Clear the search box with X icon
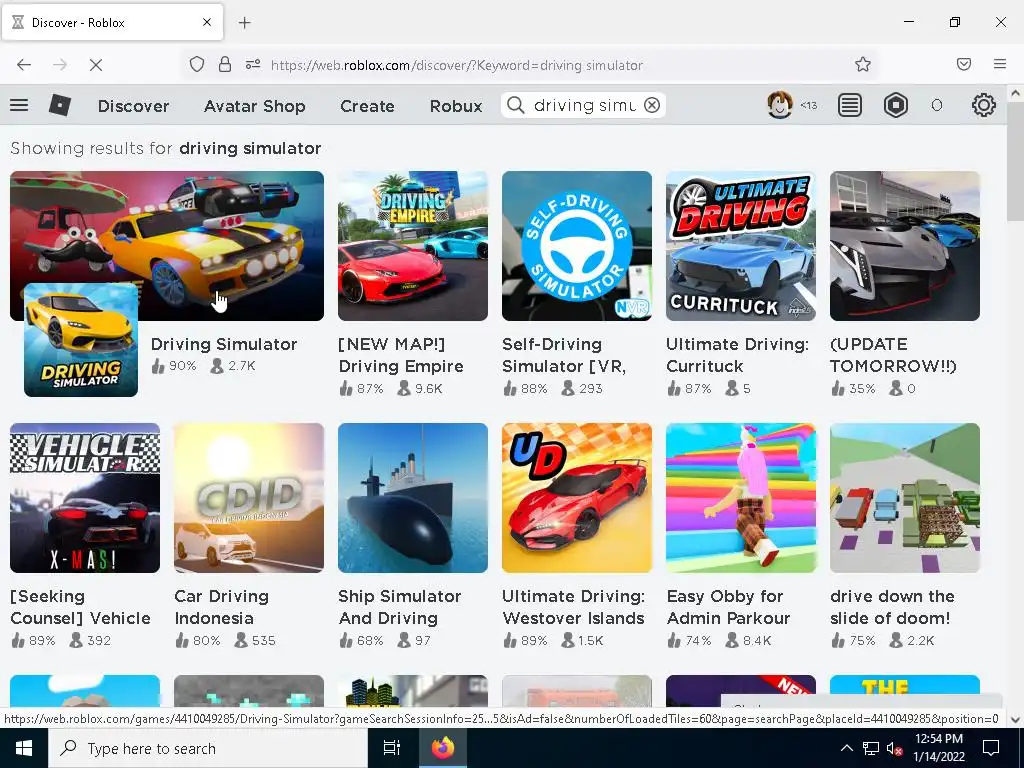The width and height of the screenshot is (1024, 768). pos(652,105)
